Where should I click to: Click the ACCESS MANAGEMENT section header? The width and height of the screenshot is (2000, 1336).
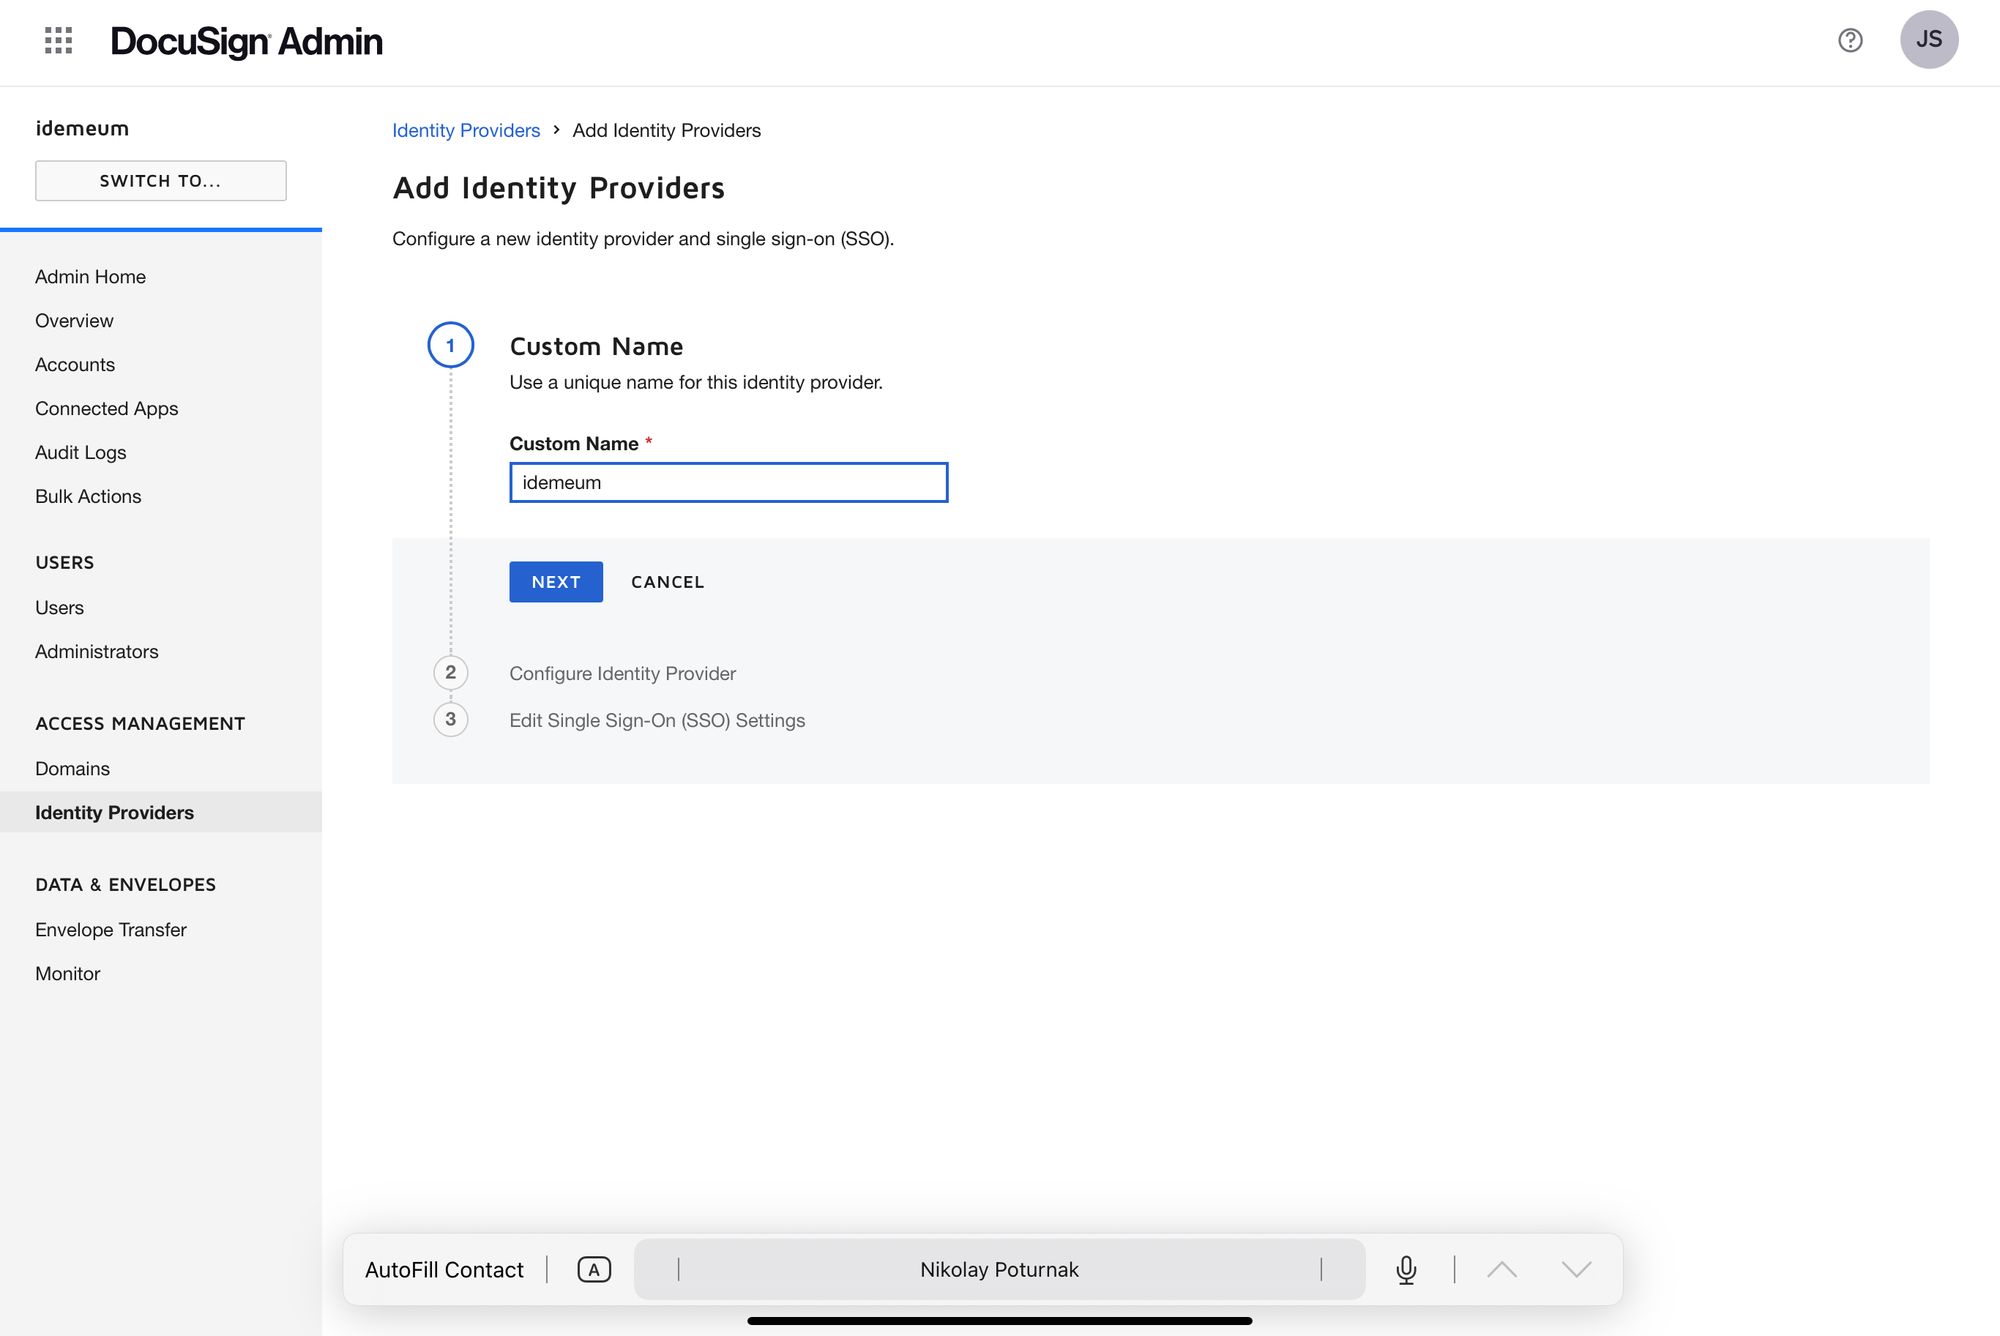(140, 724)
